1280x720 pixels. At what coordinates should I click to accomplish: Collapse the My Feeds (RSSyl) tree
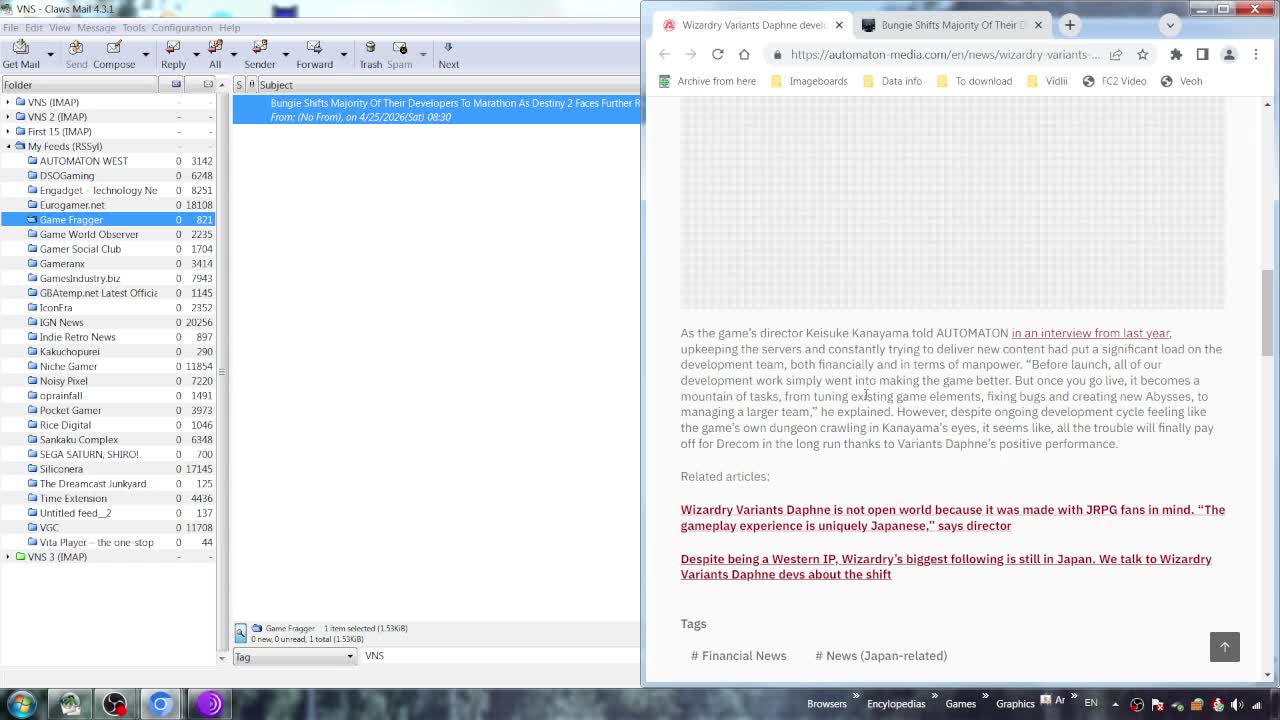8,146
